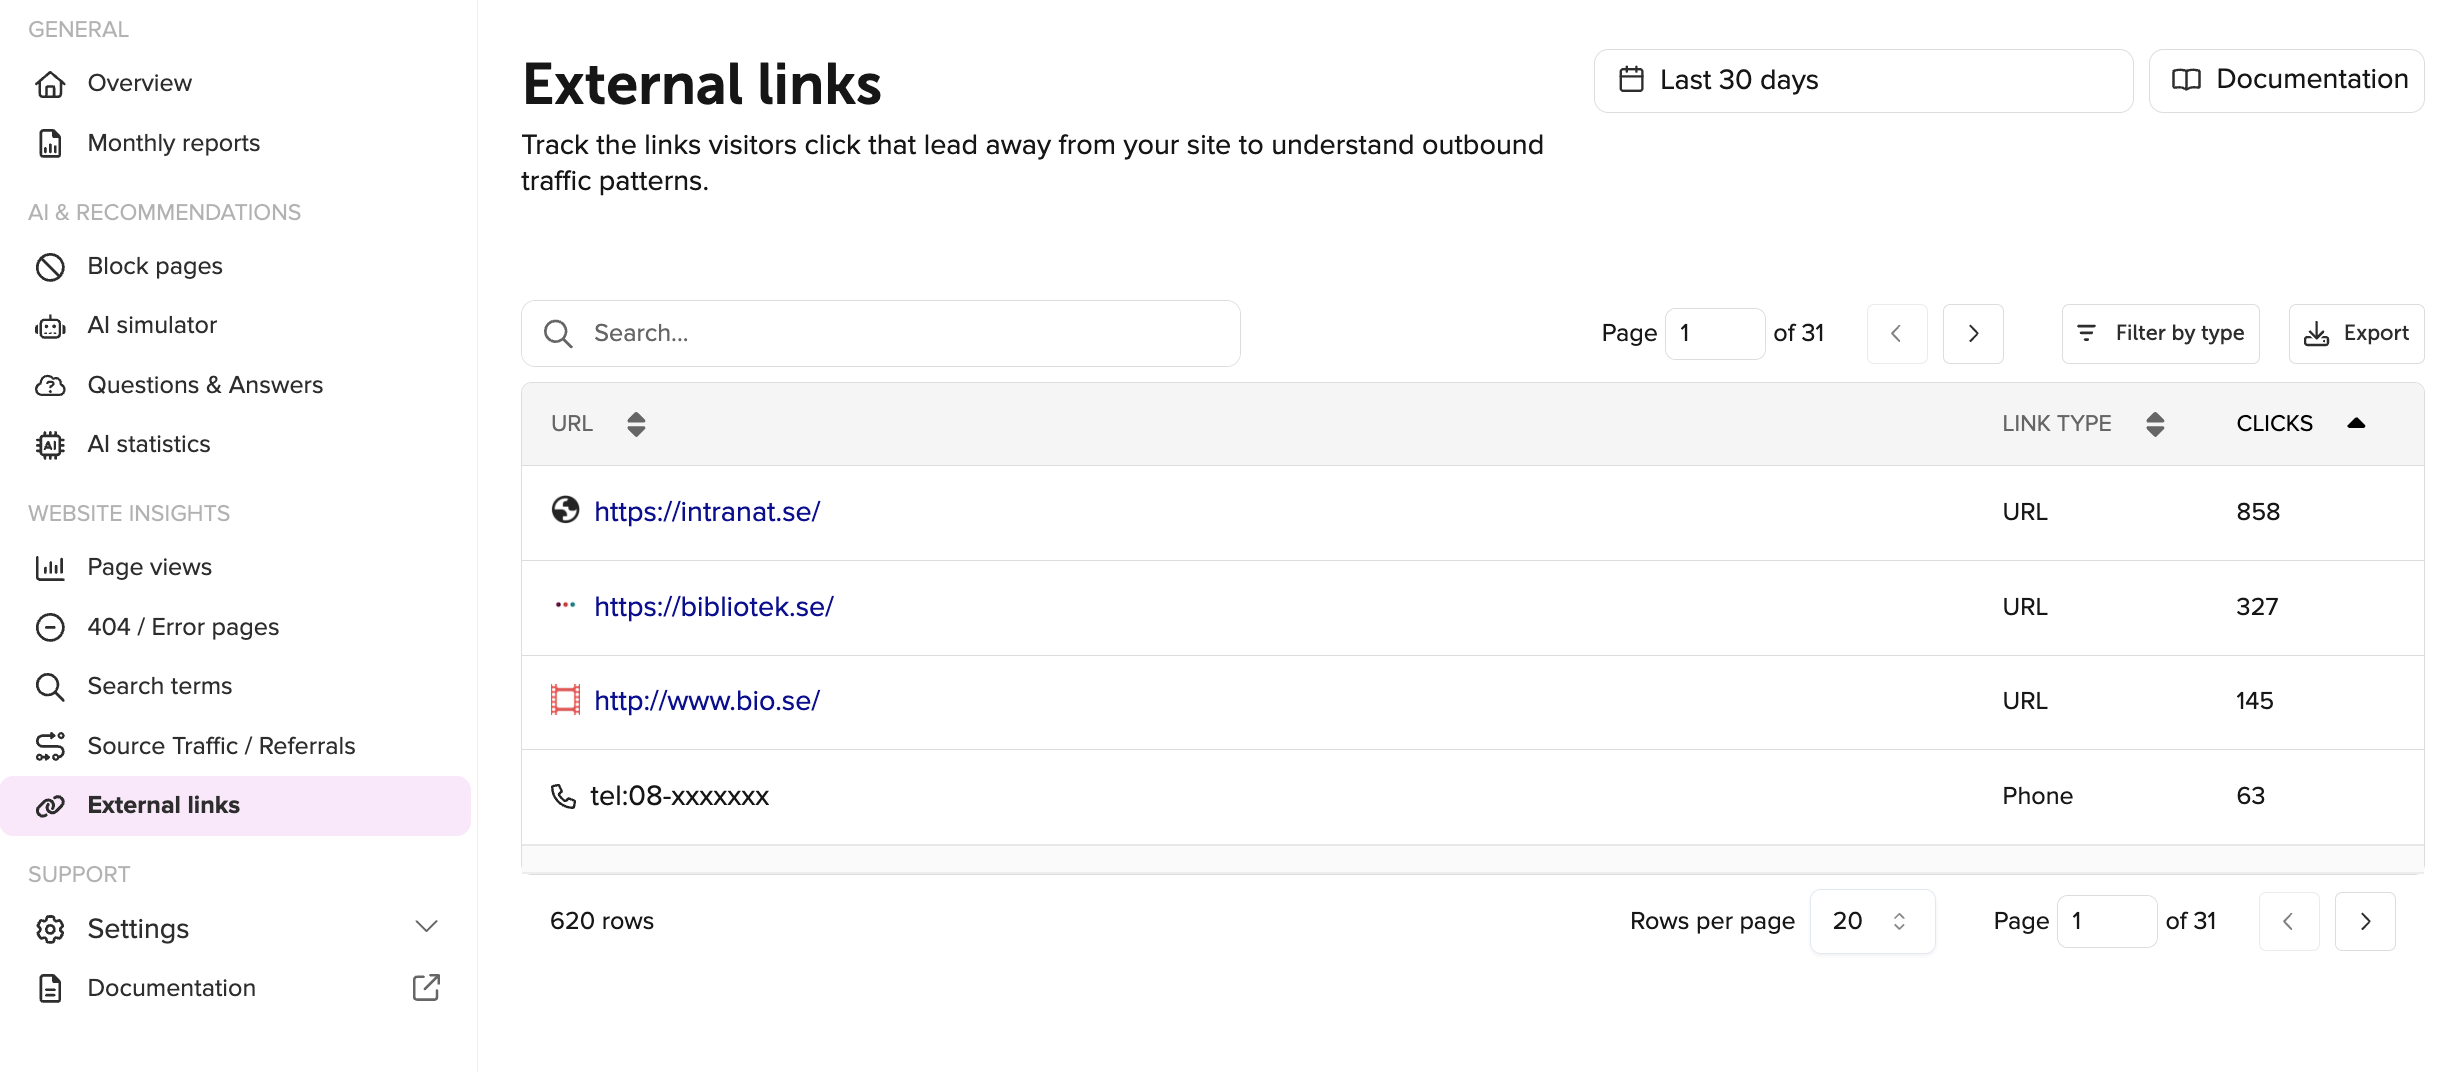
Task: Open the Overview menu item
Action: pyautogui.click(x=139, y=83)
